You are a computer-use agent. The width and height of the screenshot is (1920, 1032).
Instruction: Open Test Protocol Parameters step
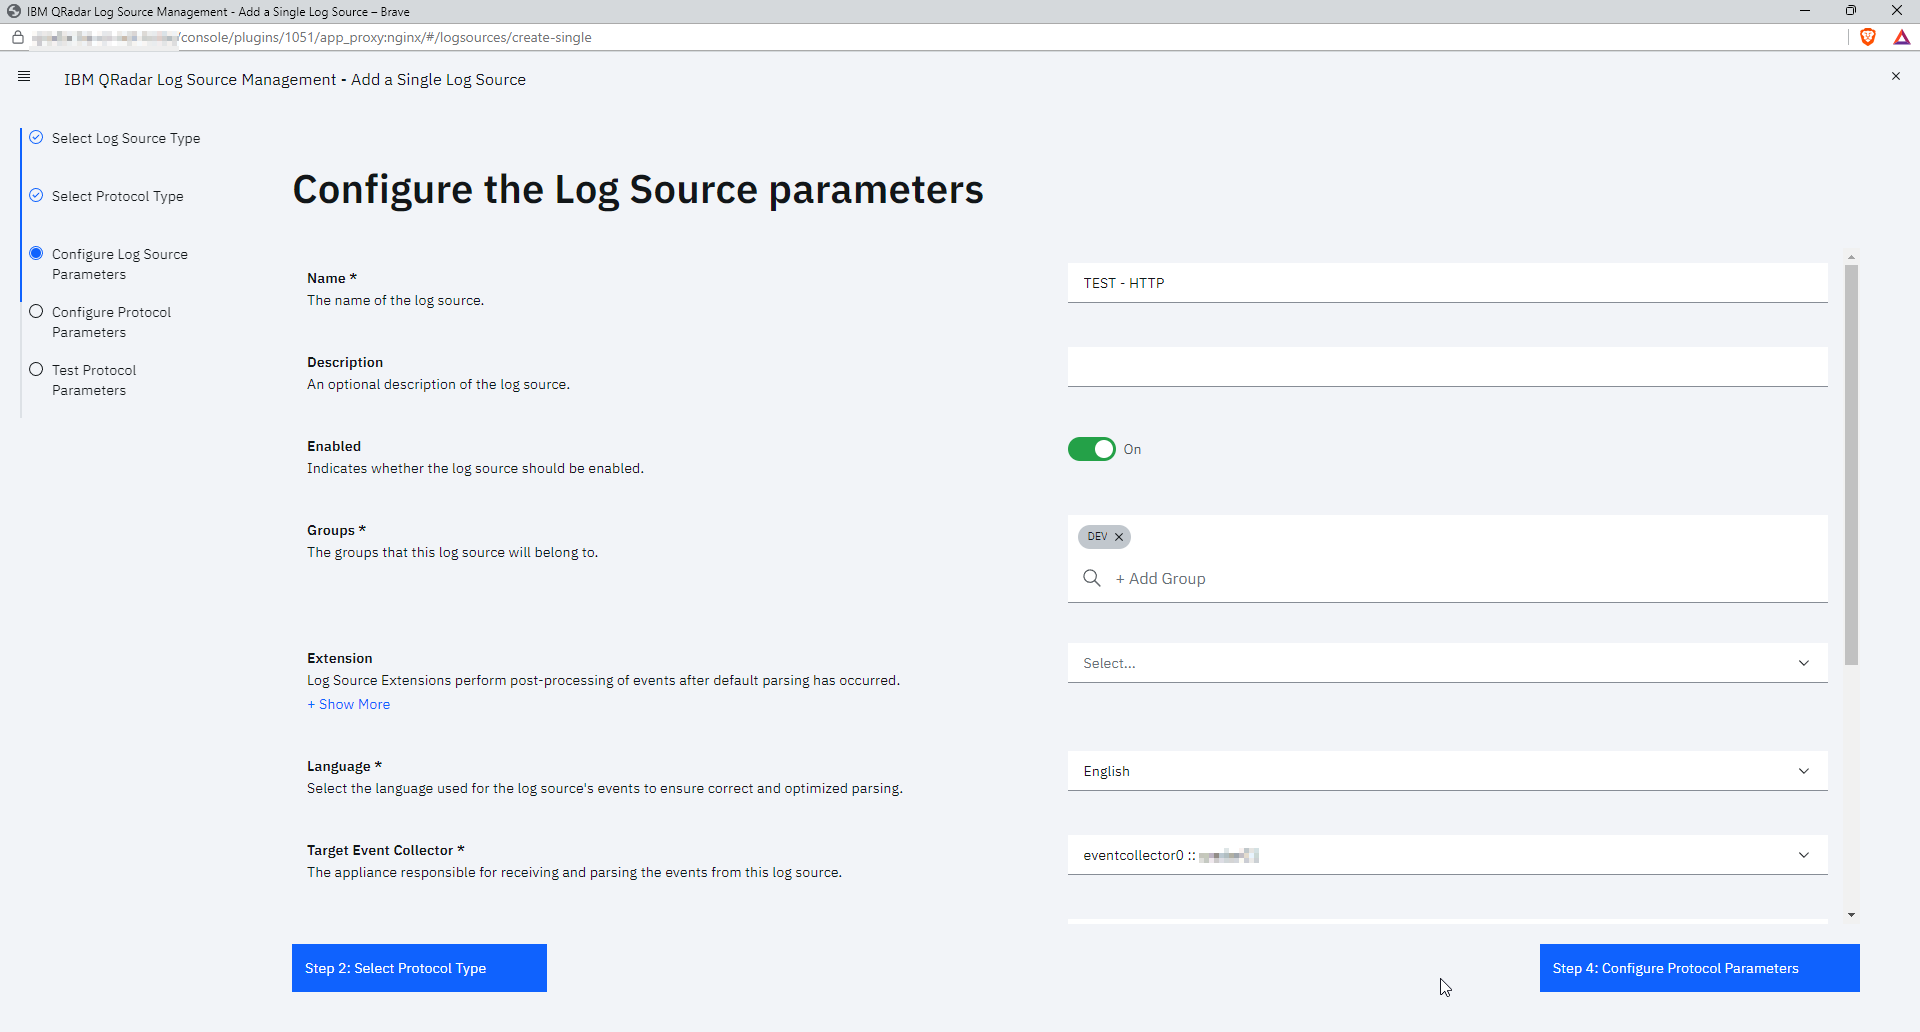(x=94, y=380)
